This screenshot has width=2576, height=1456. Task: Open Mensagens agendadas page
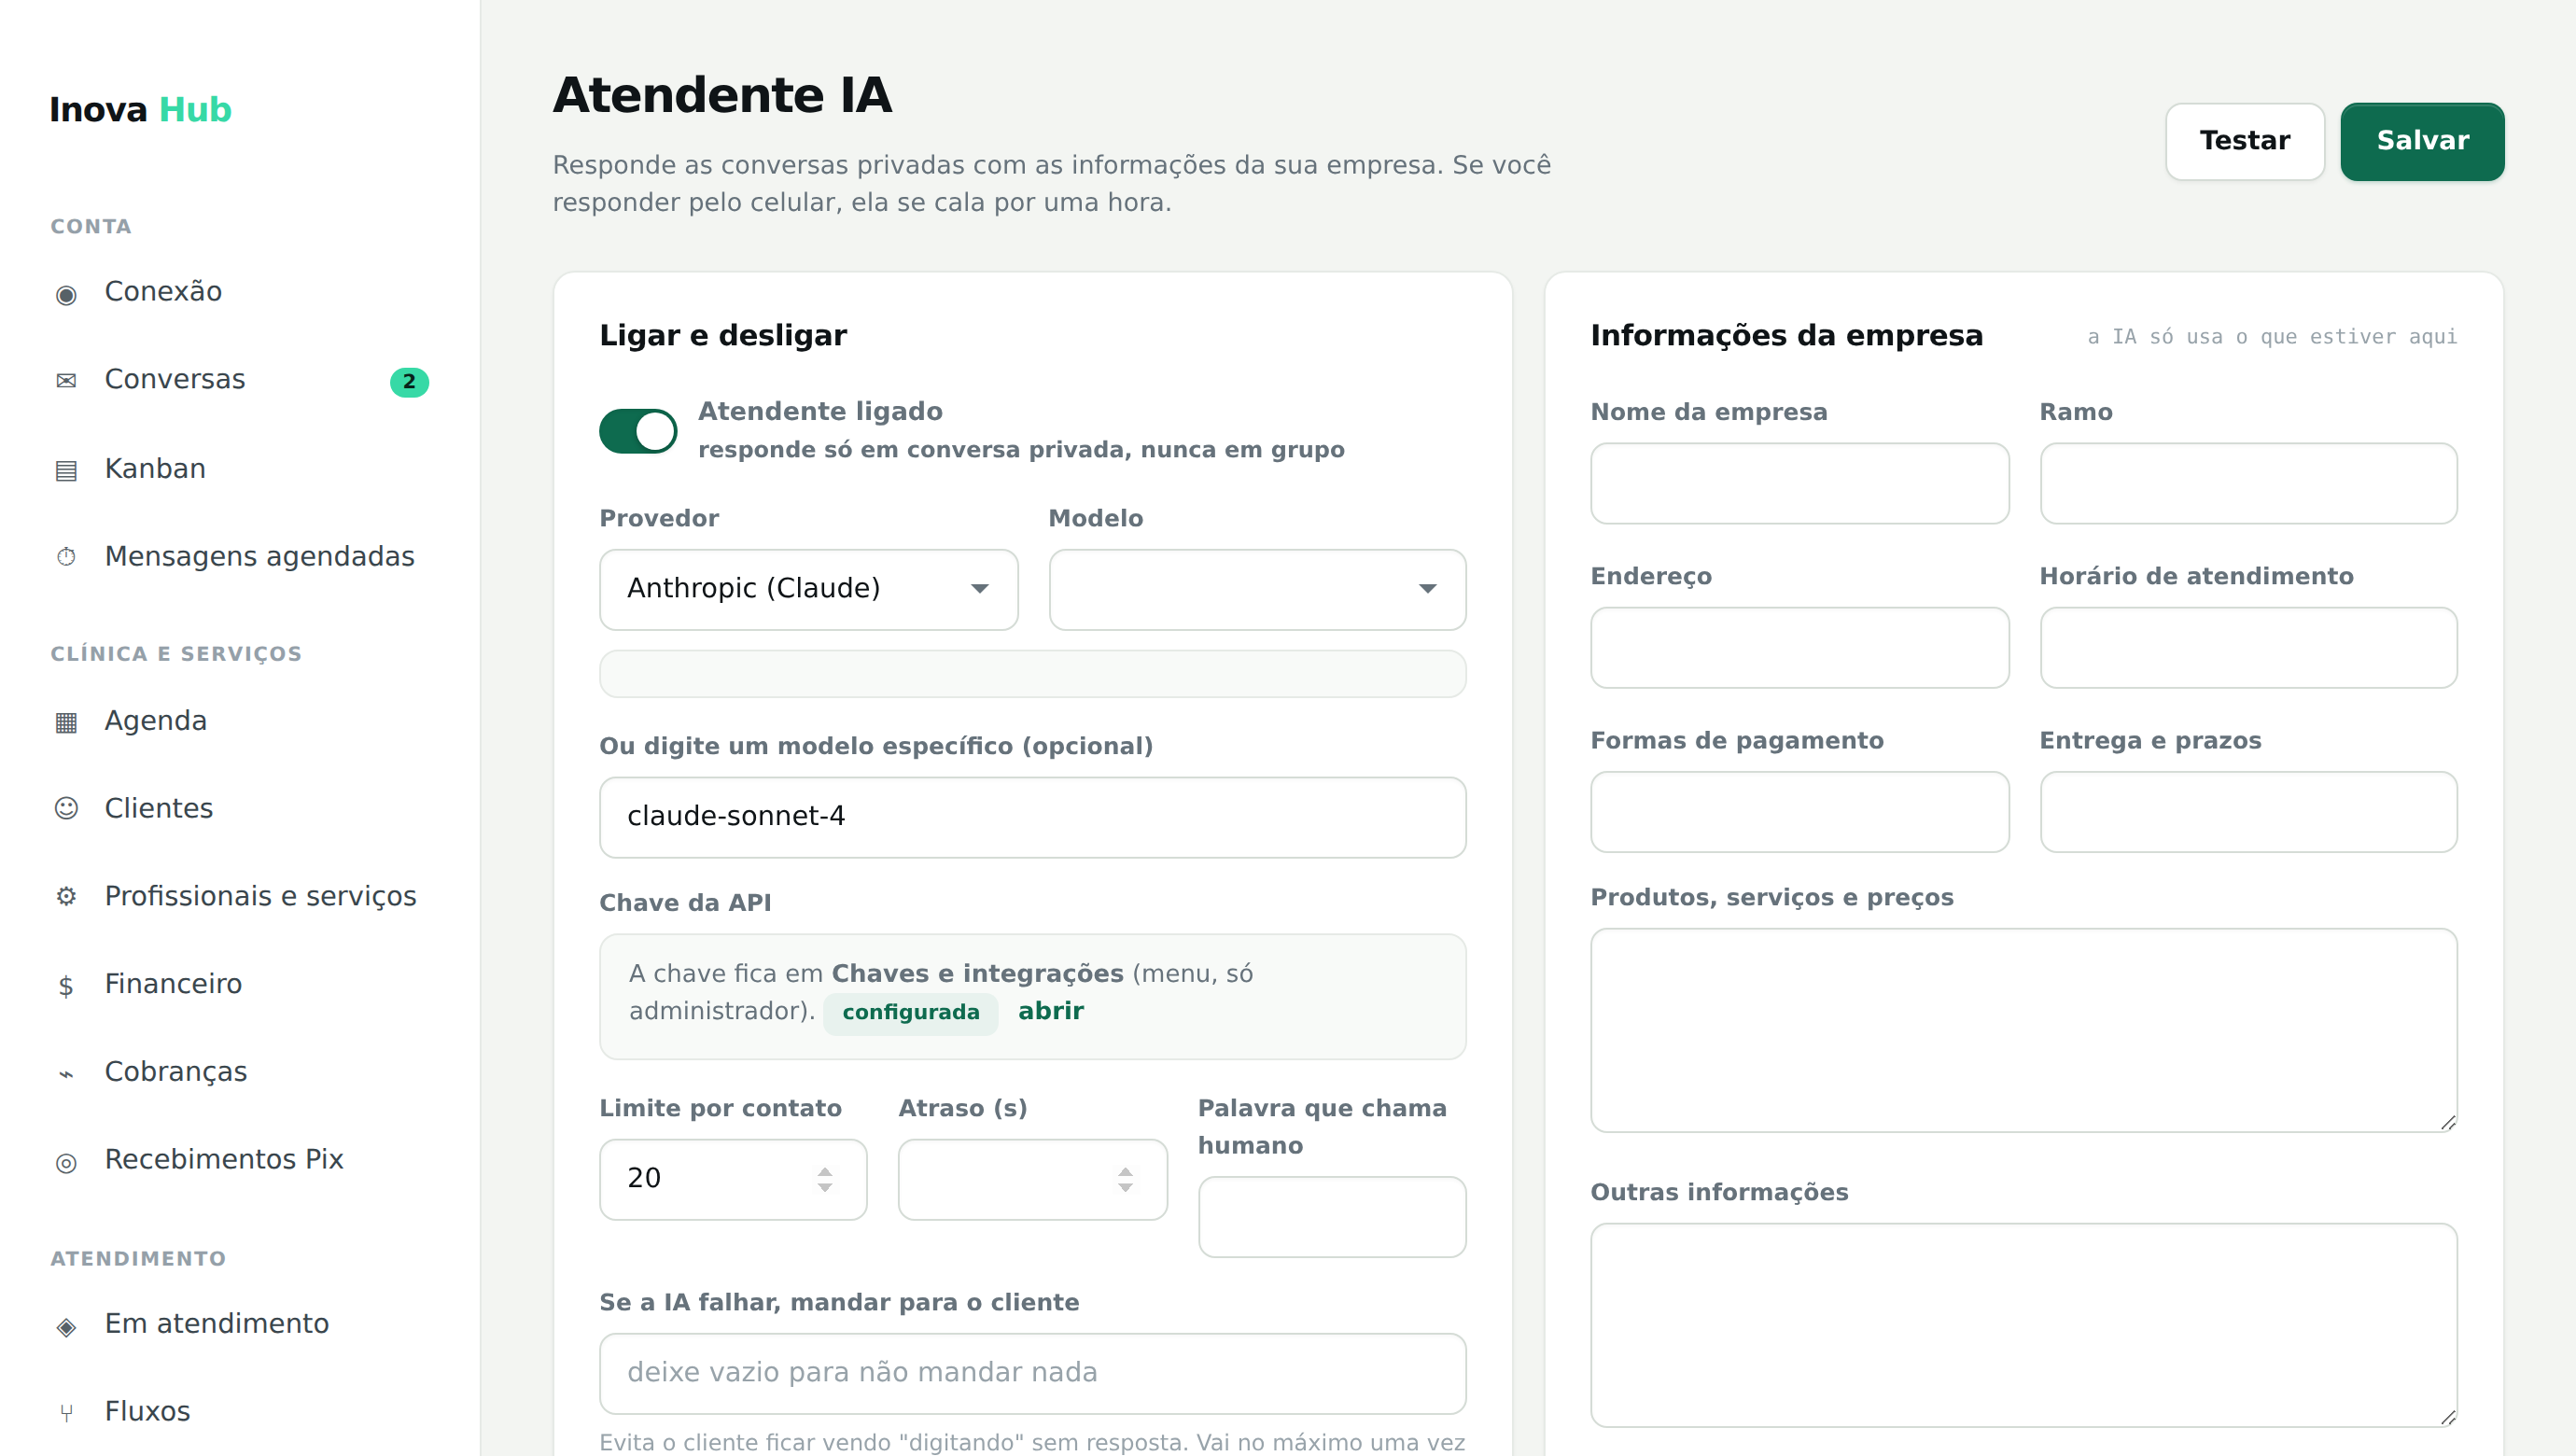[x=240, y=556]
